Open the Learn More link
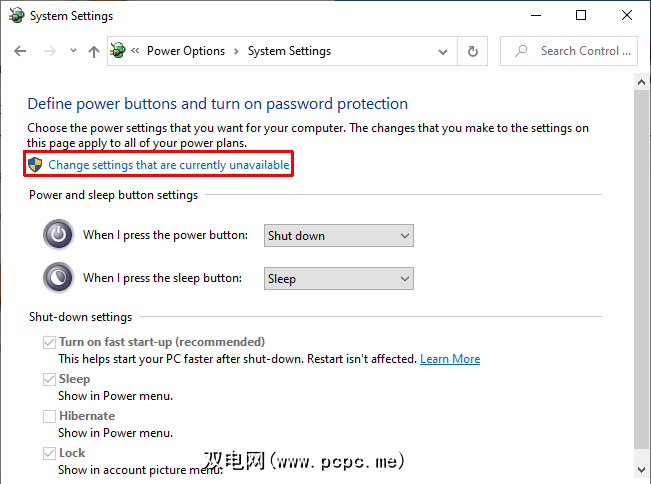Image resolution: width=651 pixels, height=484 pixels. point(450,359)
